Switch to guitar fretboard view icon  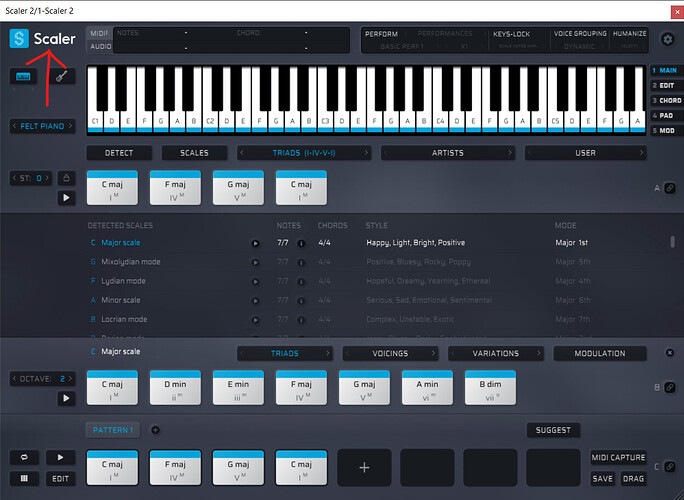[x=62, y=76]
